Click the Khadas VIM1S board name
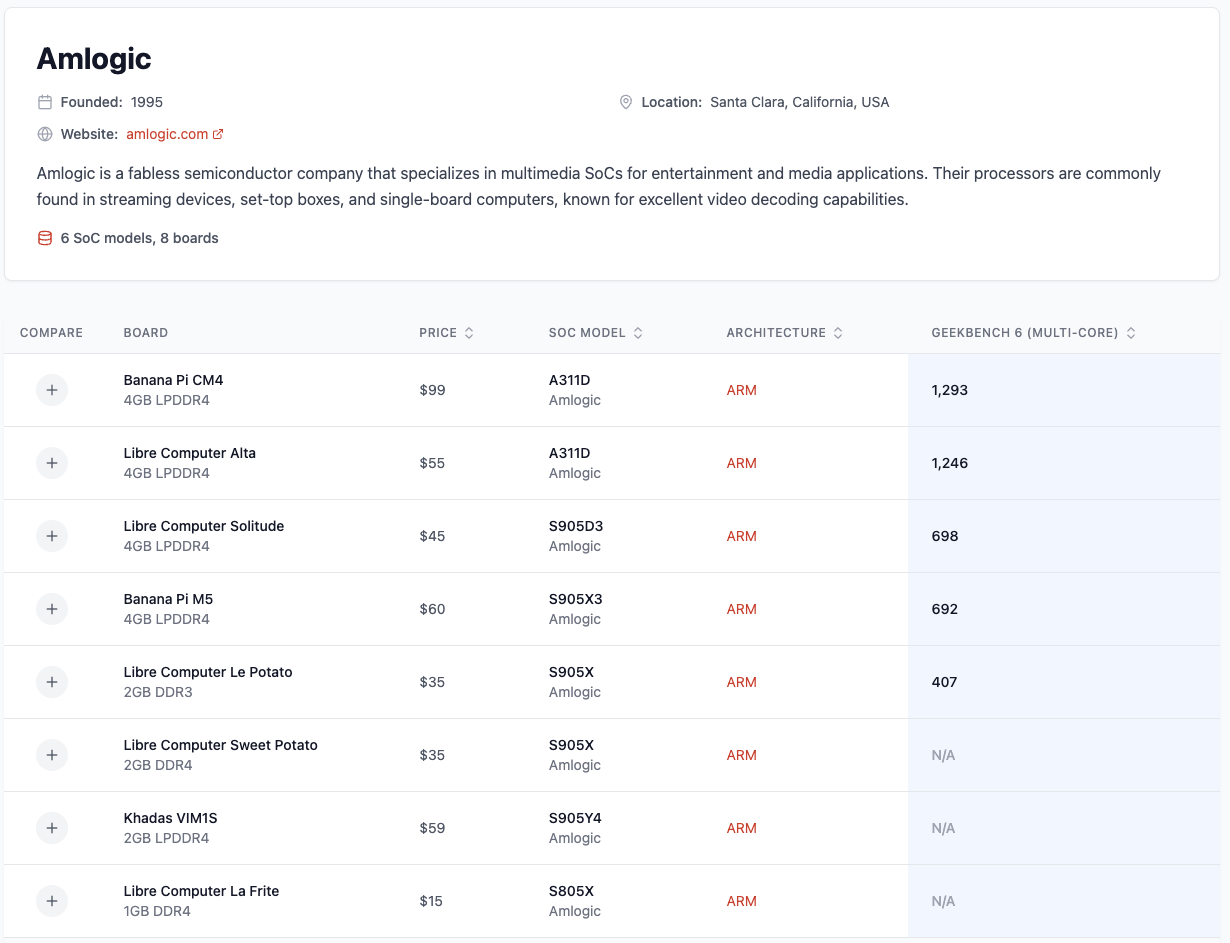Viewport: 1230px width, 943px height. [170, 818]
